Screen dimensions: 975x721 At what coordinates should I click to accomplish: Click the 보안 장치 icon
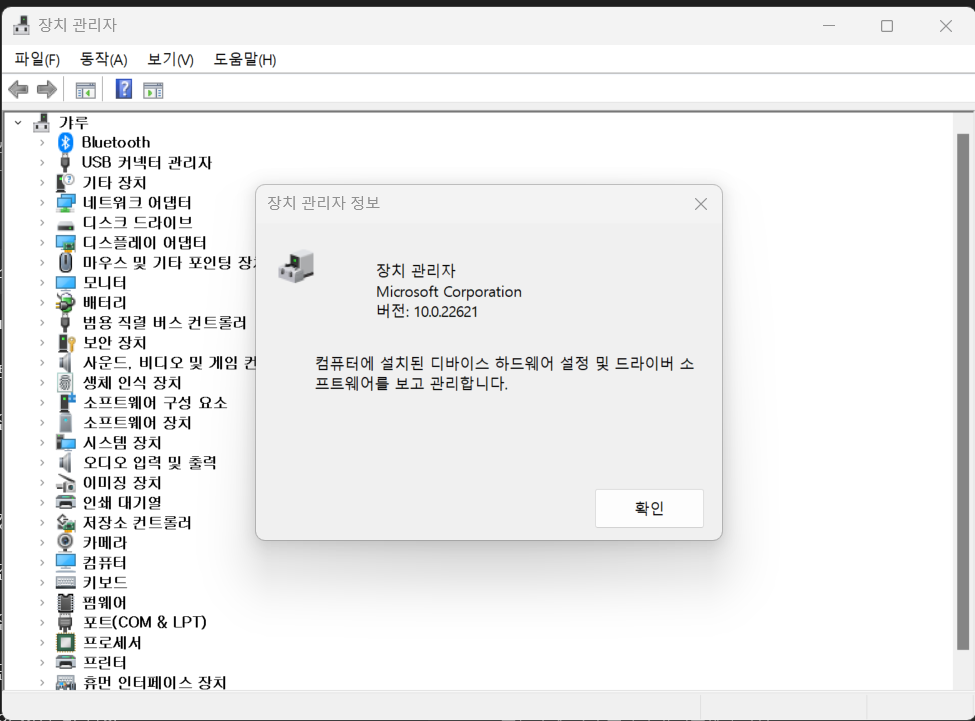coord(66,342)
